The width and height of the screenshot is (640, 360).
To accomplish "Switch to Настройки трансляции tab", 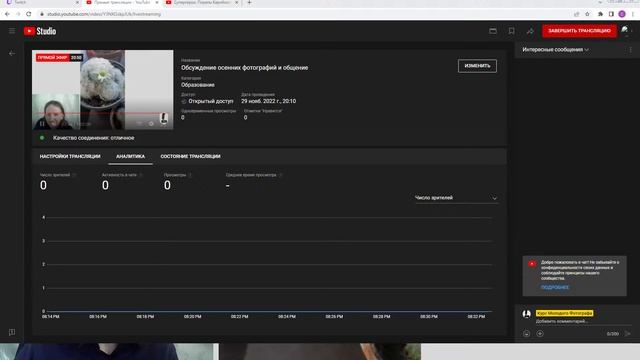I will click(70, 156).
